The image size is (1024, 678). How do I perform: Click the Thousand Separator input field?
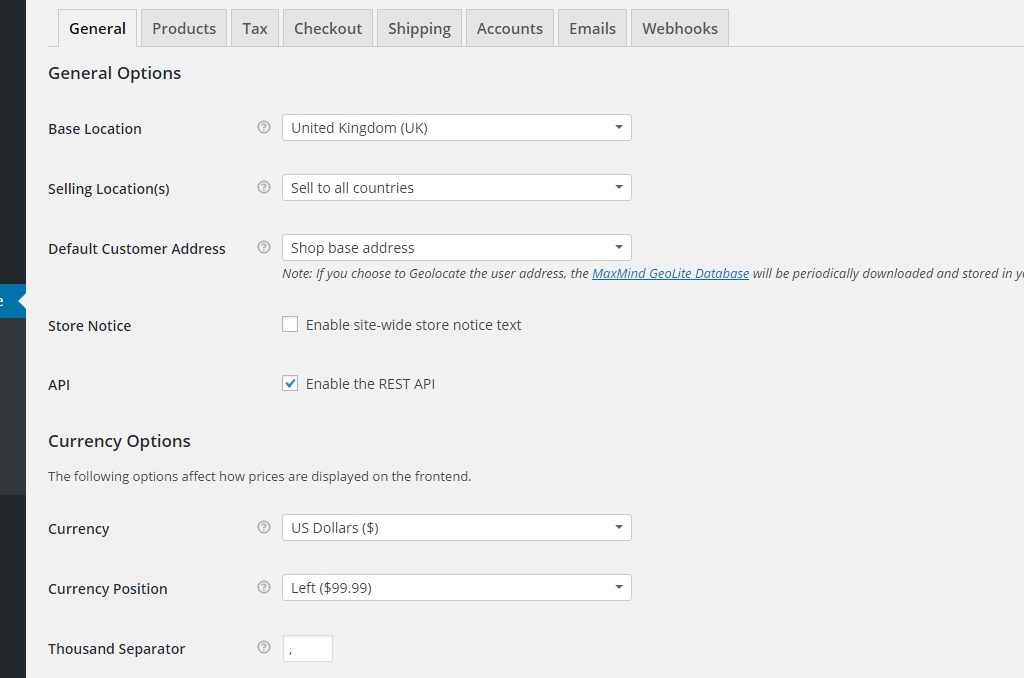pos(308,648)
